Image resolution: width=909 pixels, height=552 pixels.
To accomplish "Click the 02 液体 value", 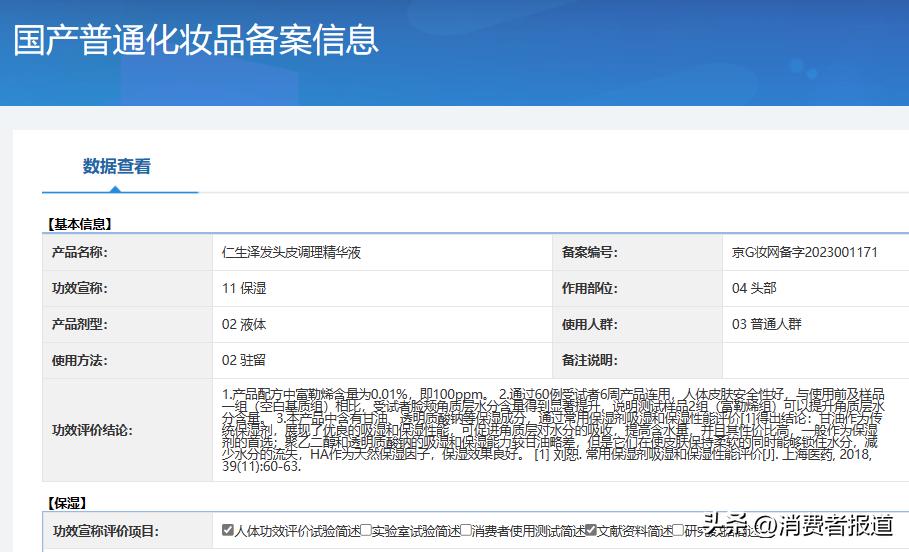I will click(x=243, y=324).
